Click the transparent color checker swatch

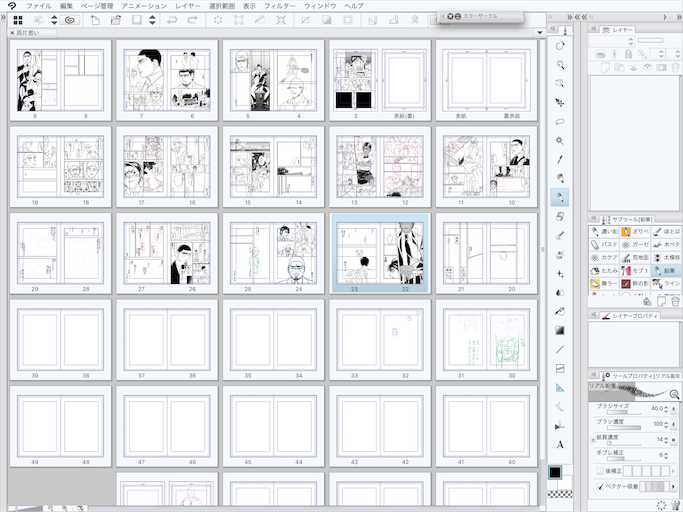tap(560, 494)
